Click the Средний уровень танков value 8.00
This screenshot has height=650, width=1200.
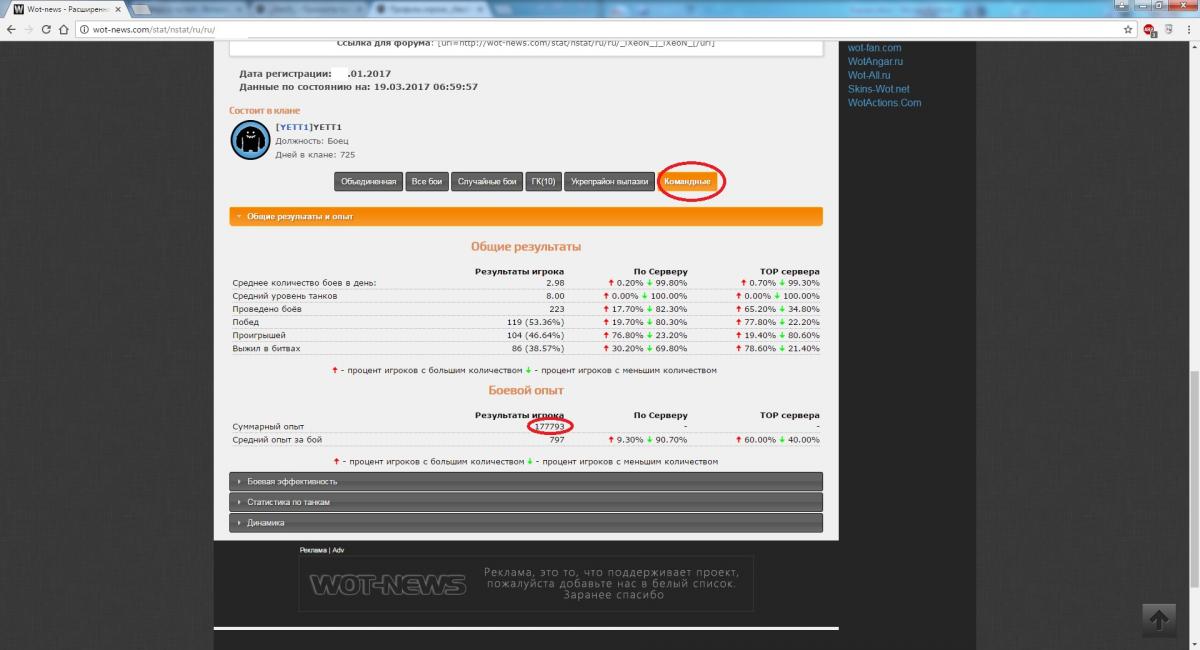[x=555, y=297]
